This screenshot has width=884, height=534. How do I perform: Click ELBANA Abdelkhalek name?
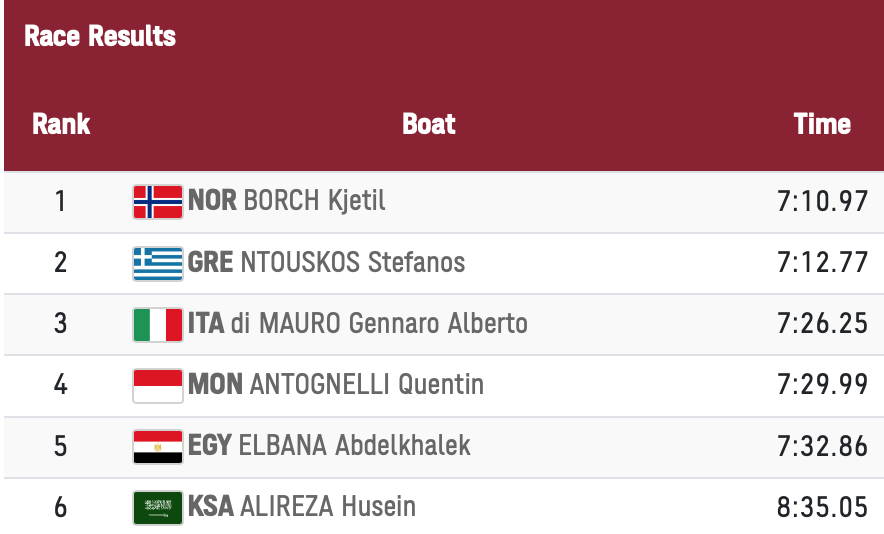click(354, 446)
